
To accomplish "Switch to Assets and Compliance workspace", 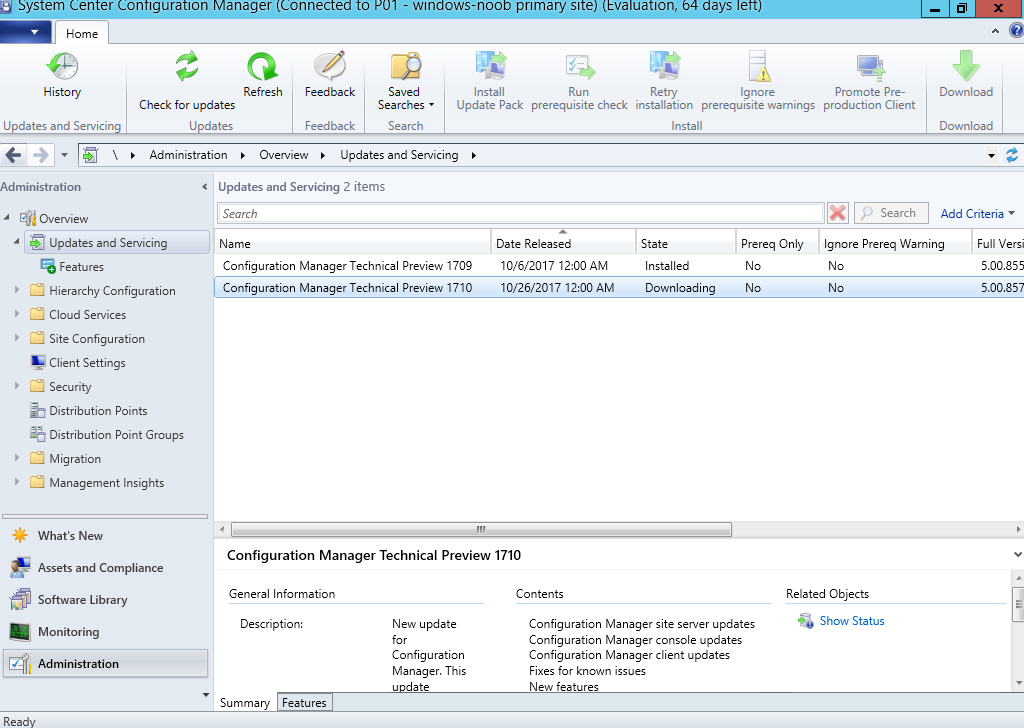I will pos(100,567).
